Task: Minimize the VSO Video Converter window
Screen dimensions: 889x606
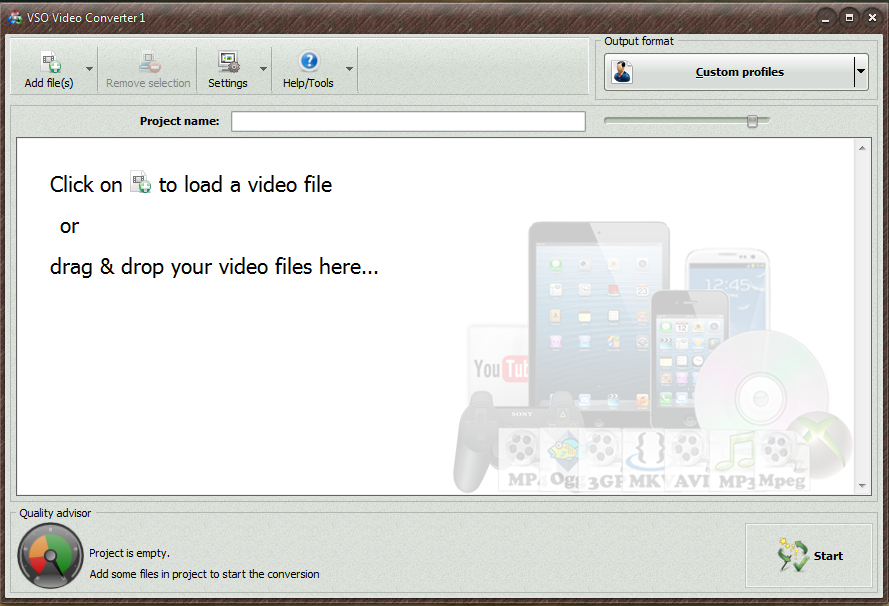Action: point(826,18)
